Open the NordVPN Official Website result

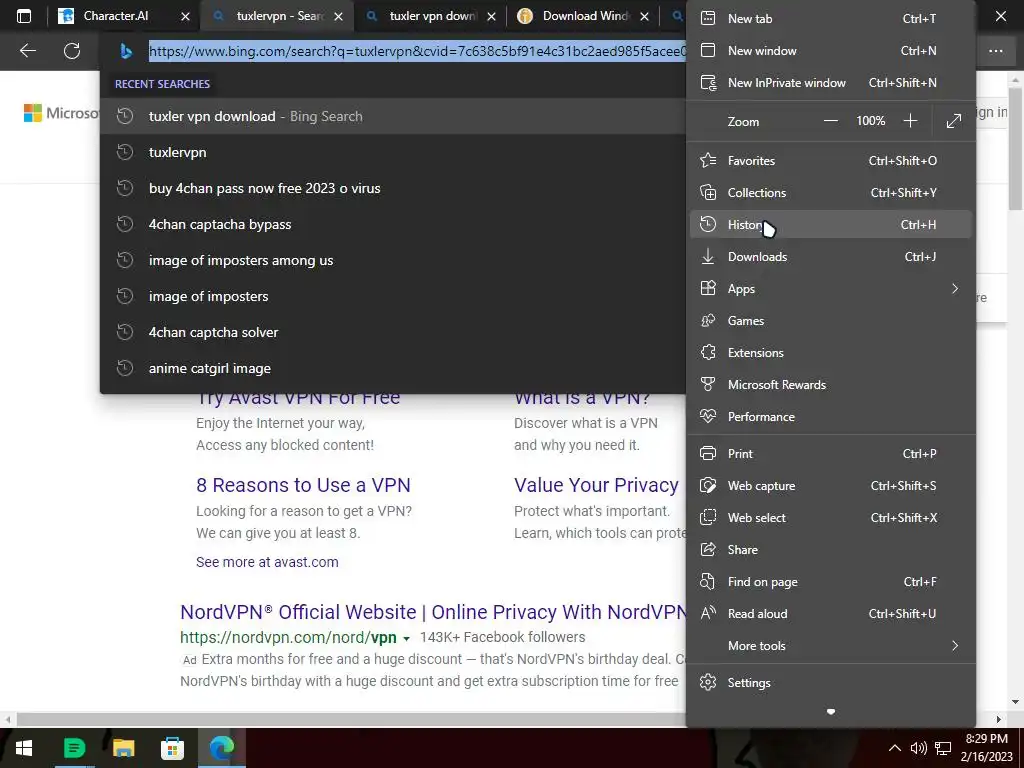[x=433, y=612]
